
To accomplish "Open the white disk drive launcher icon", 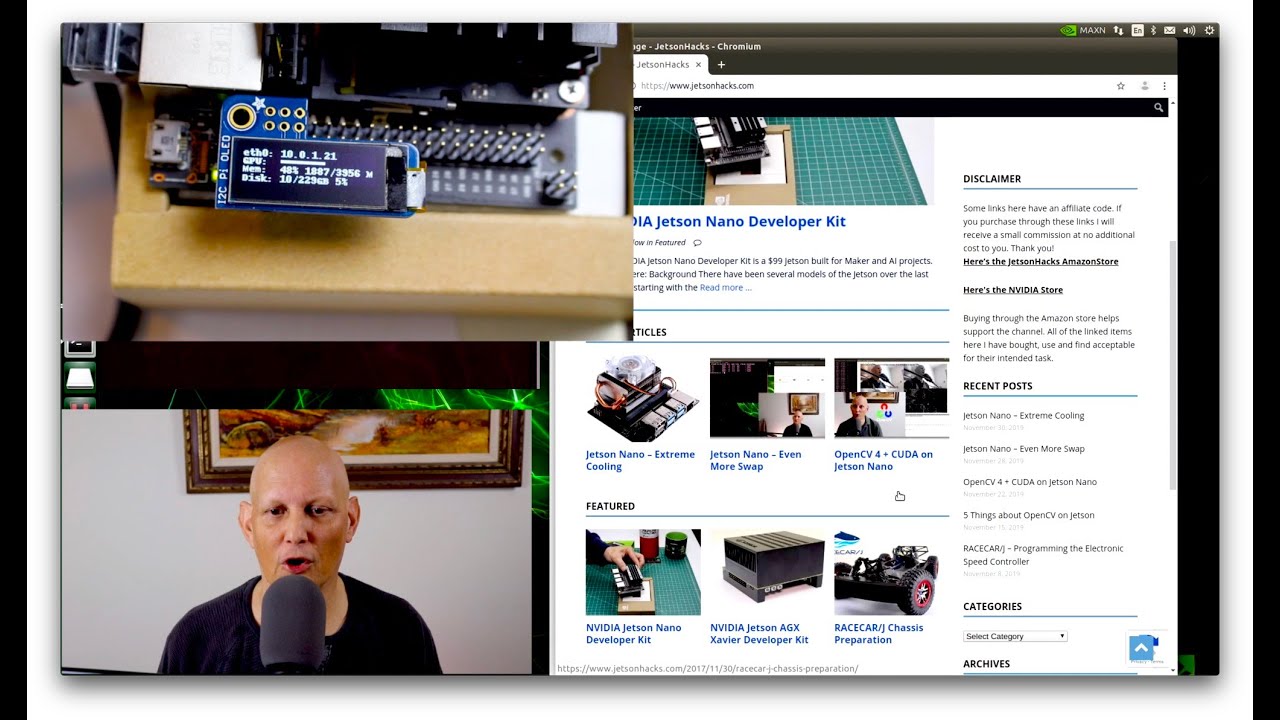I will [x=80, y=377].
